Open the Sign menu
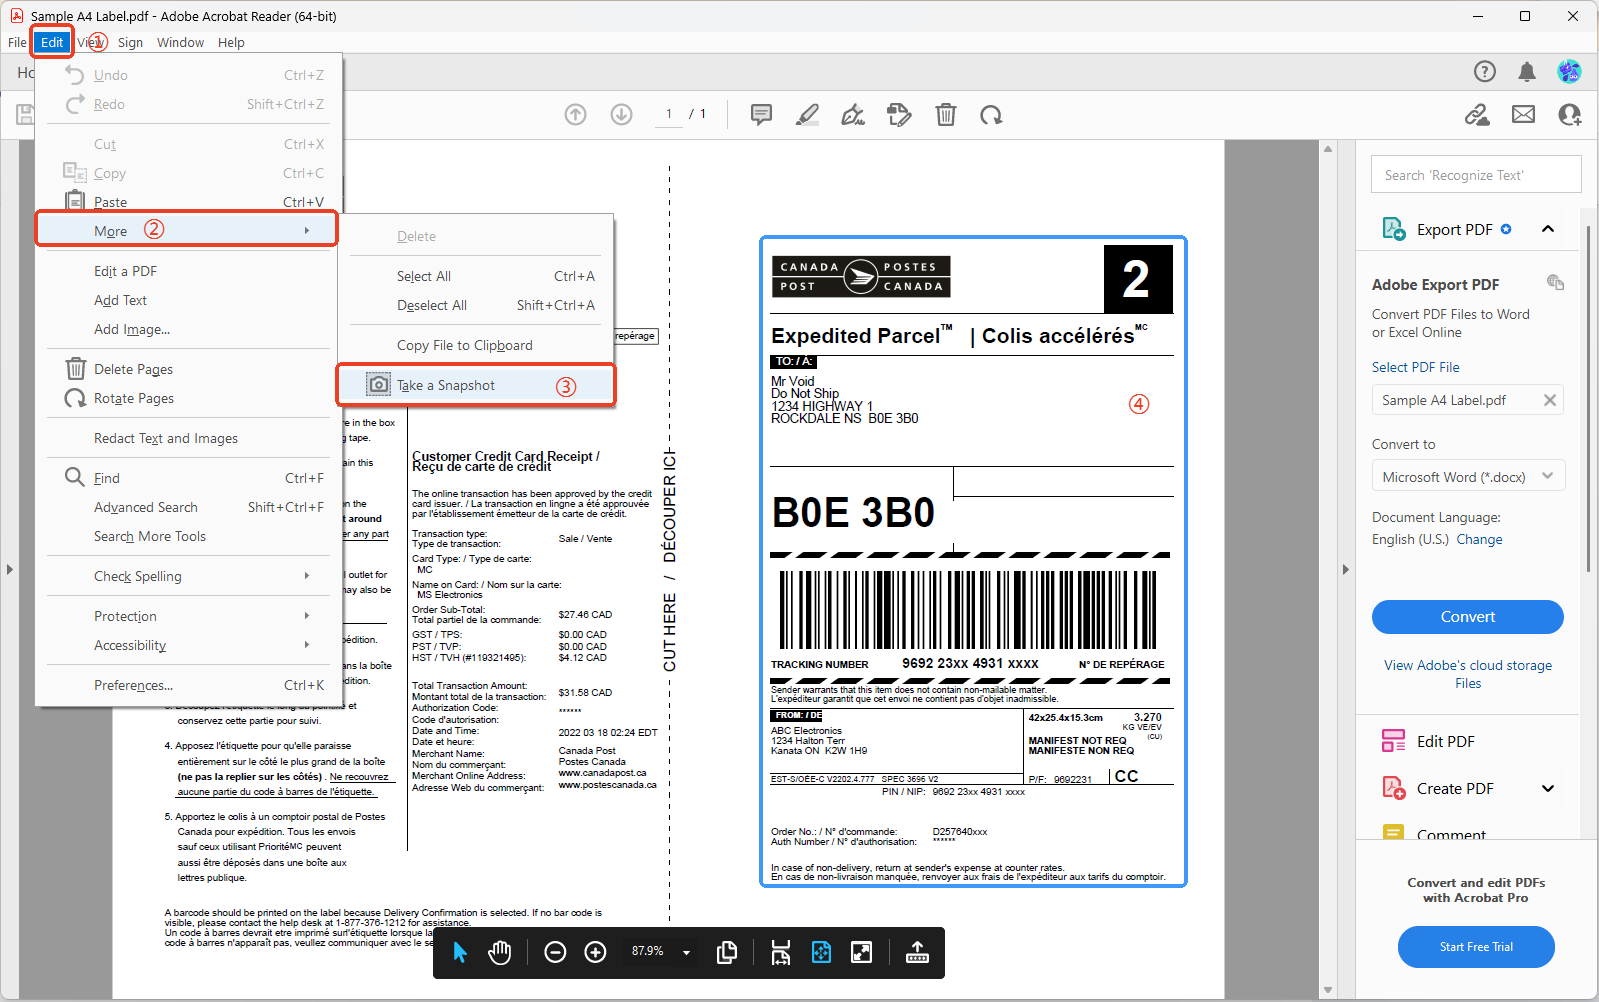Screen dimensions: 1599x1002 click(x=130, y=42)
